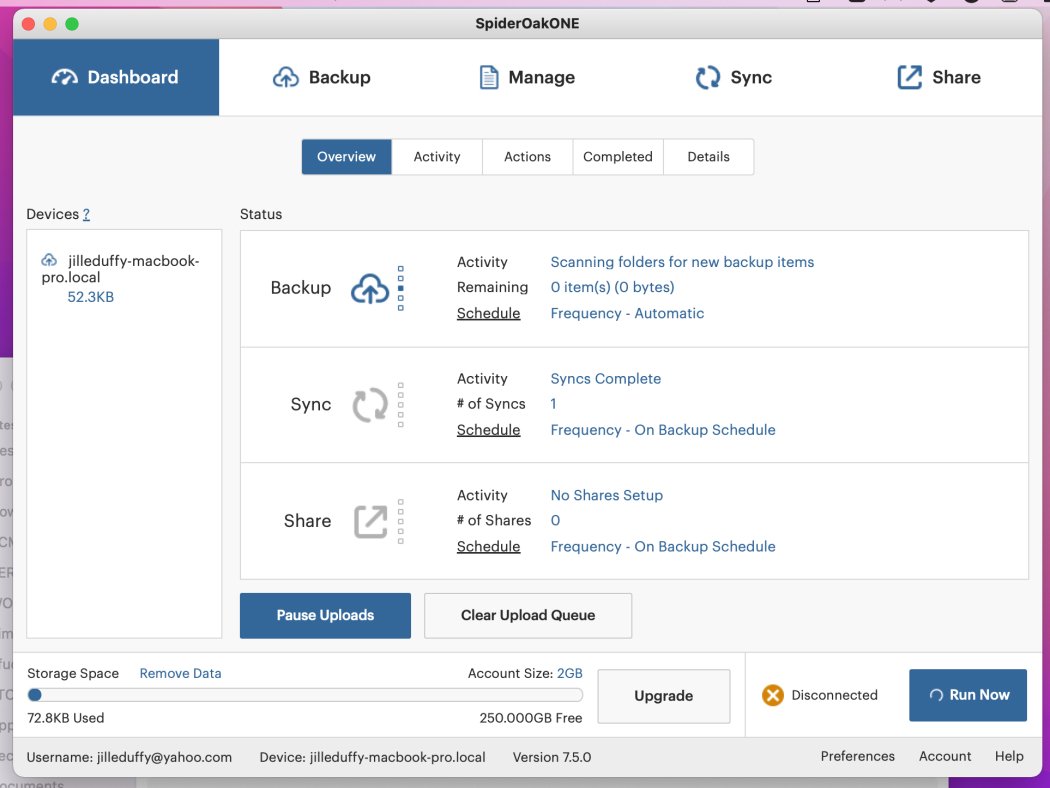Click the Share 'Frequency - On Backup Schedule' value
The image size is (1050, 788).
coord(663,546)
